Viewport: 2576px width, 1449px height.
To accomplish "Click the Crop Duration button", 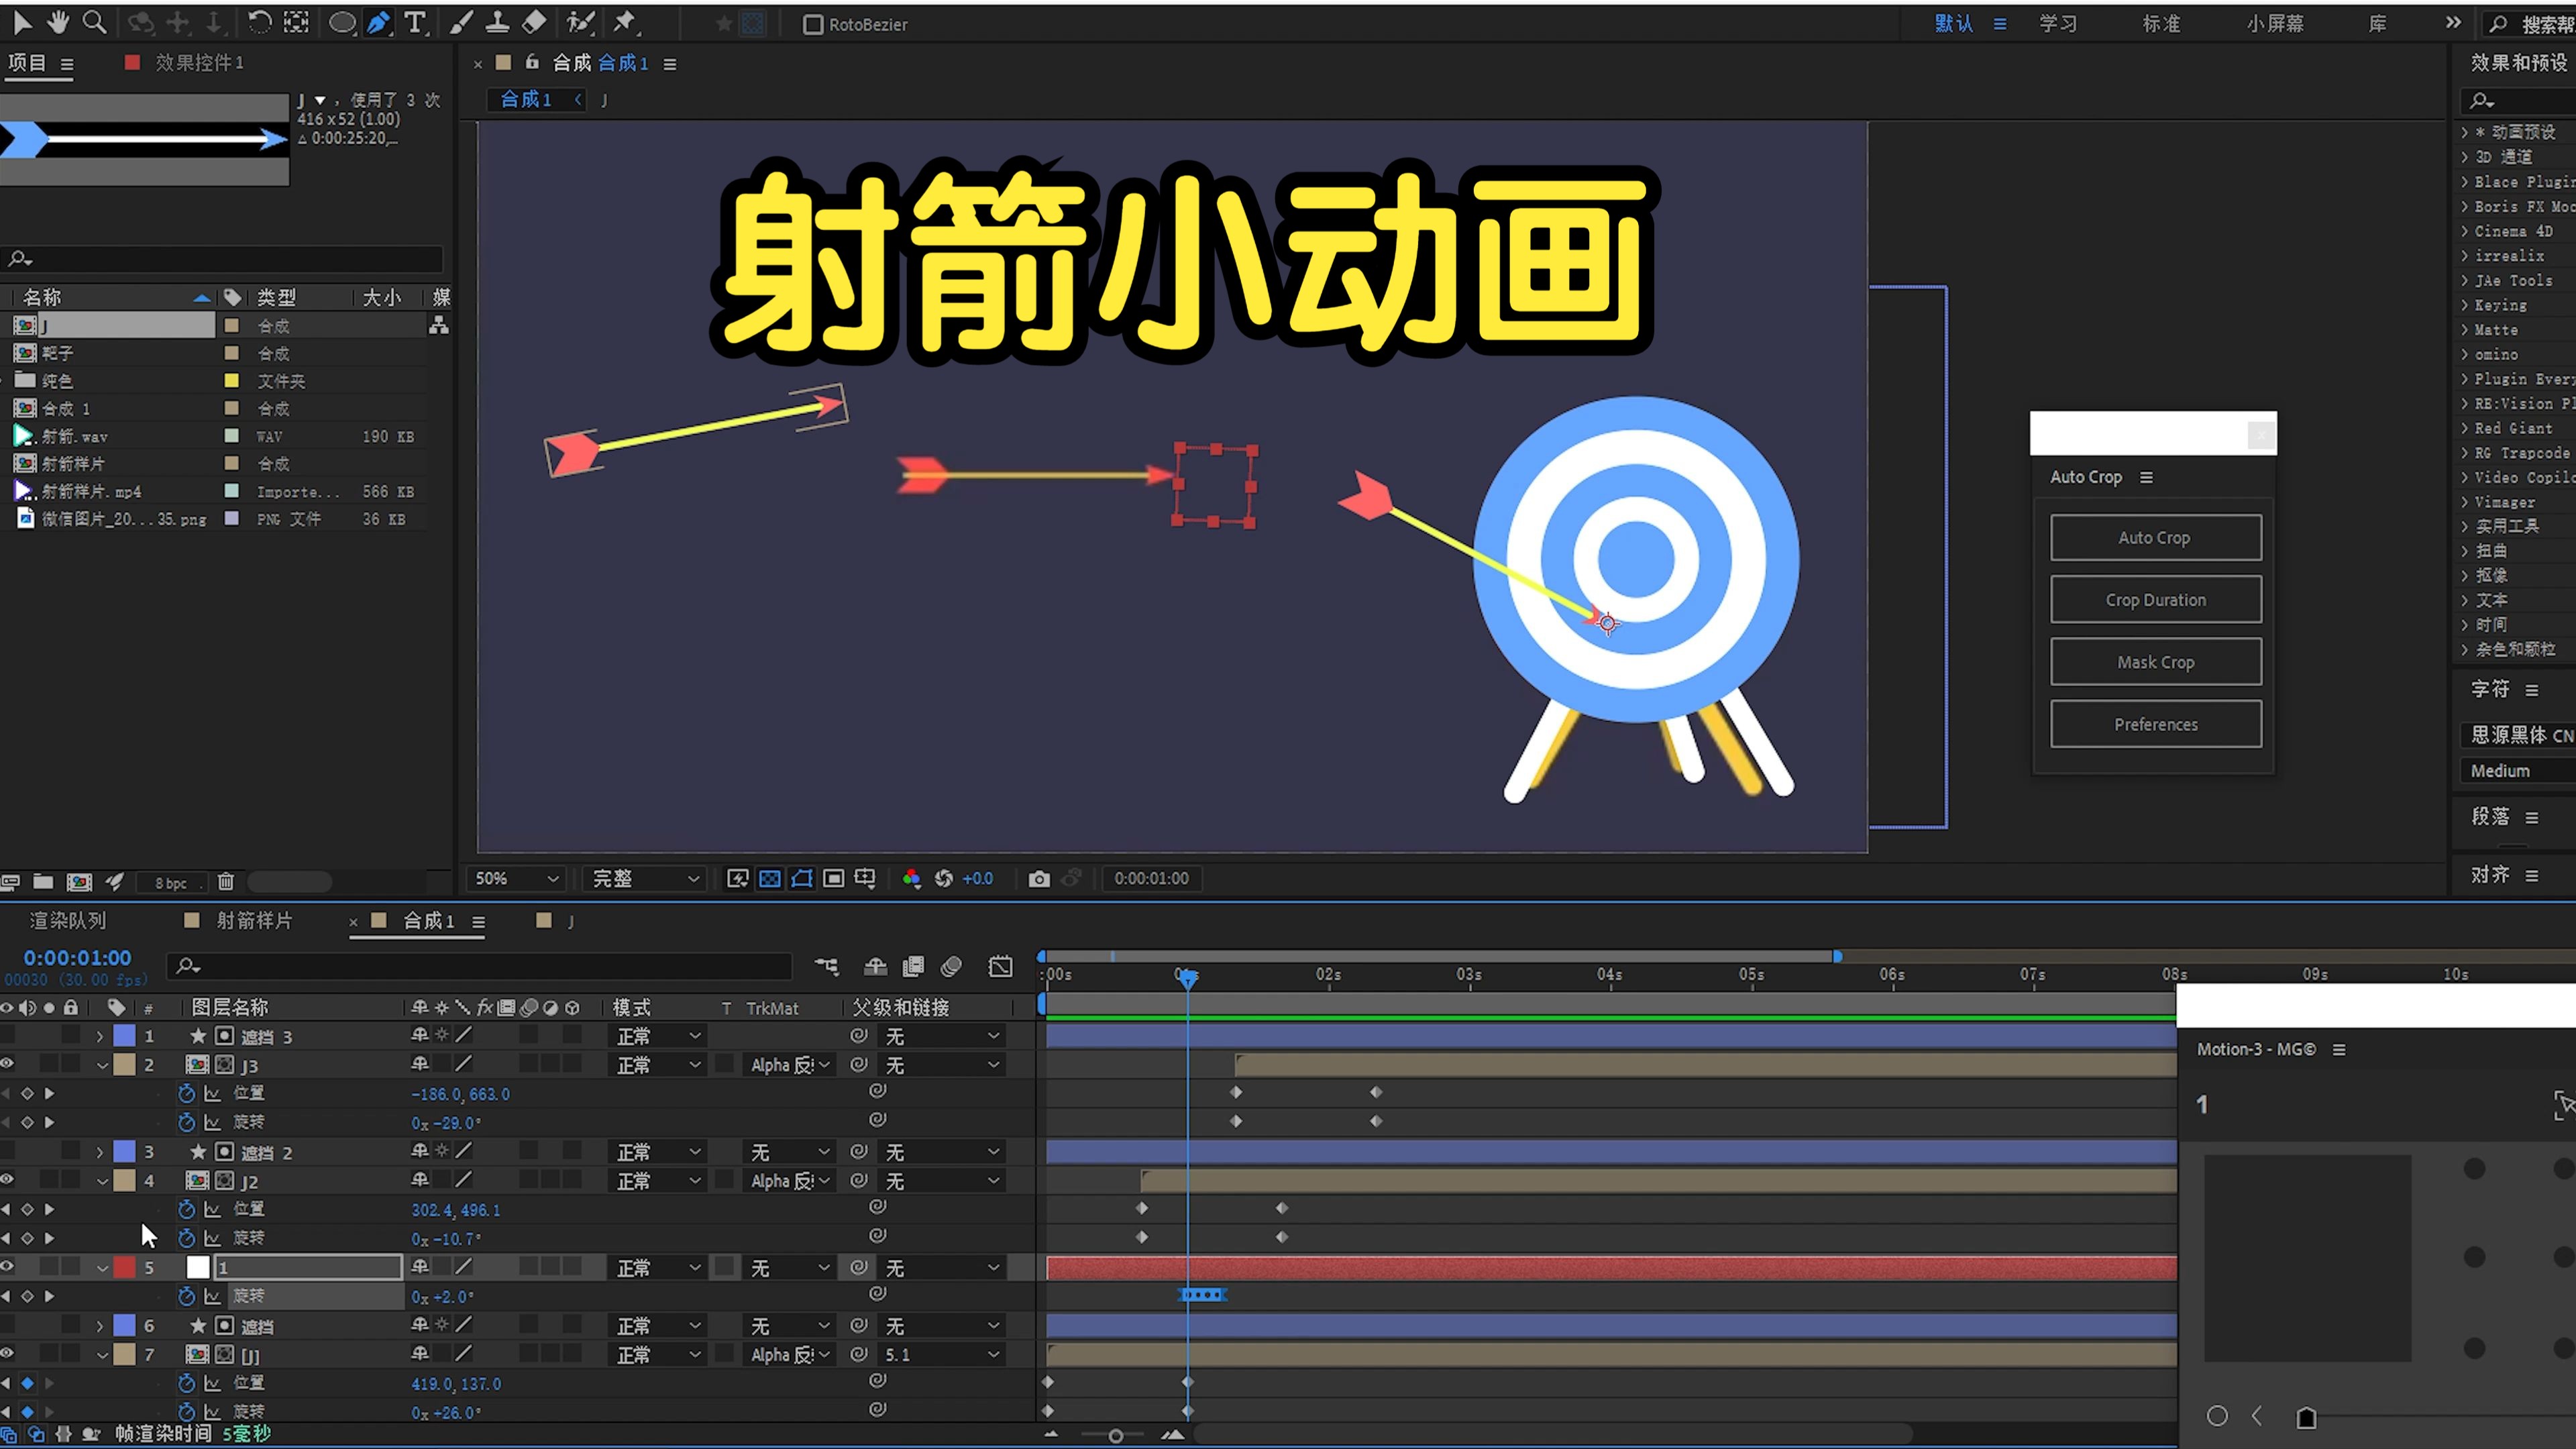I will (x=2155, y=600).
